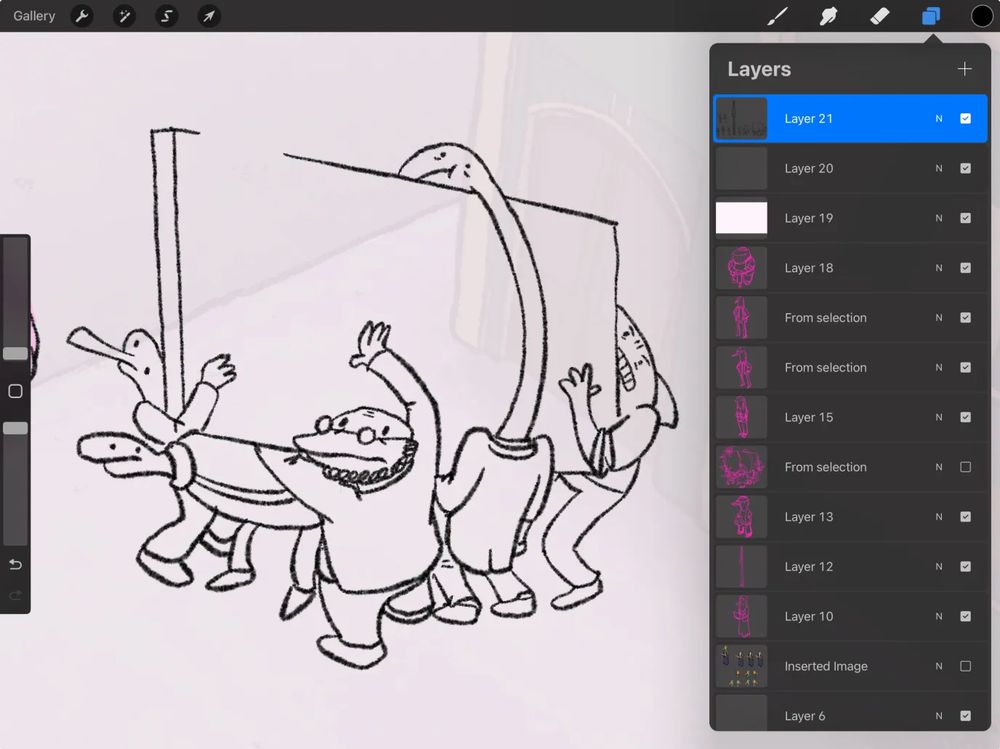Open the black color picker circle

[x=982, y=16]
